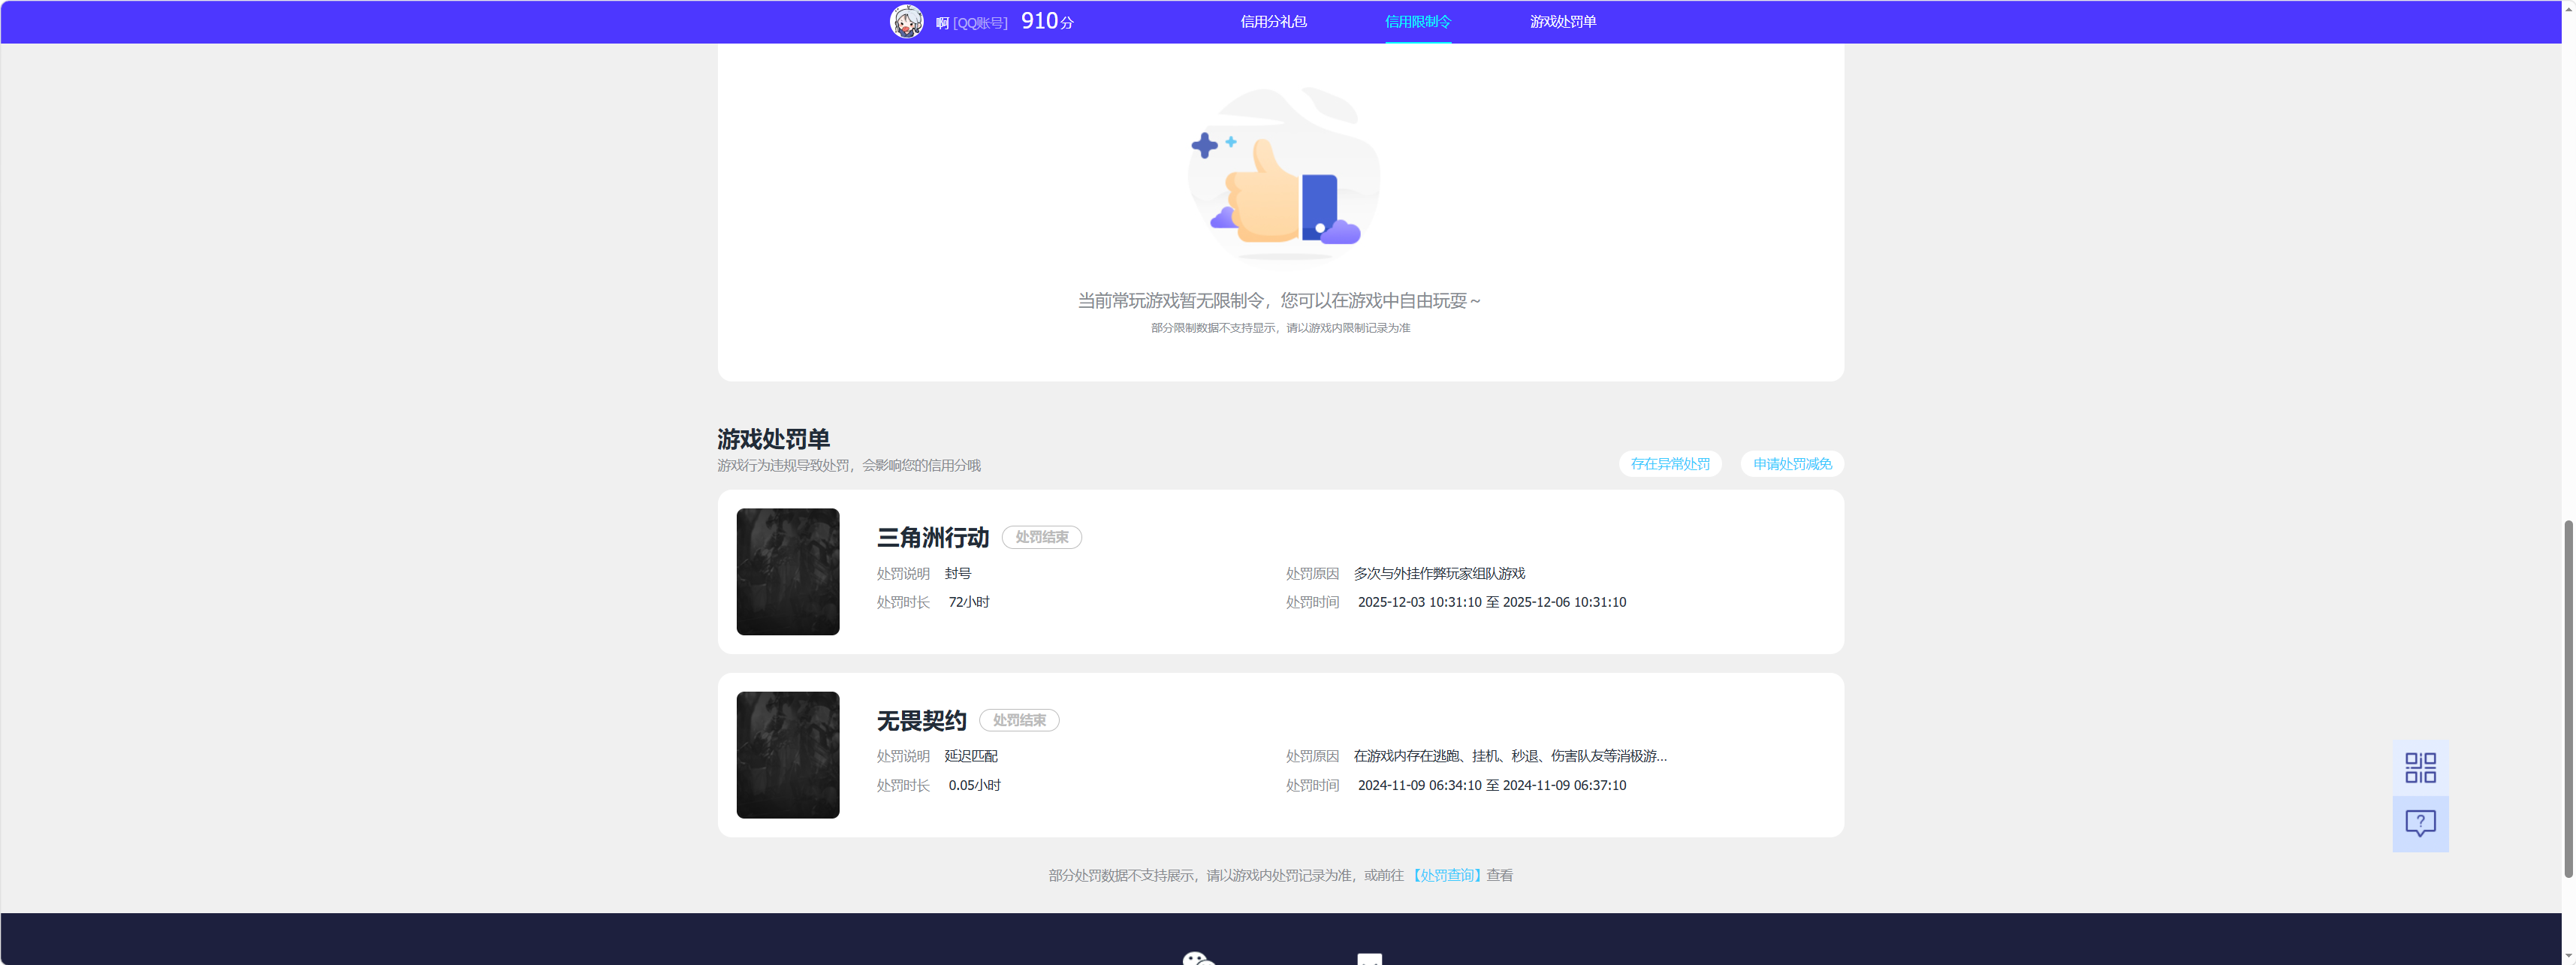
Task: Click the WeChat icon in footer
Action: 1199,958
